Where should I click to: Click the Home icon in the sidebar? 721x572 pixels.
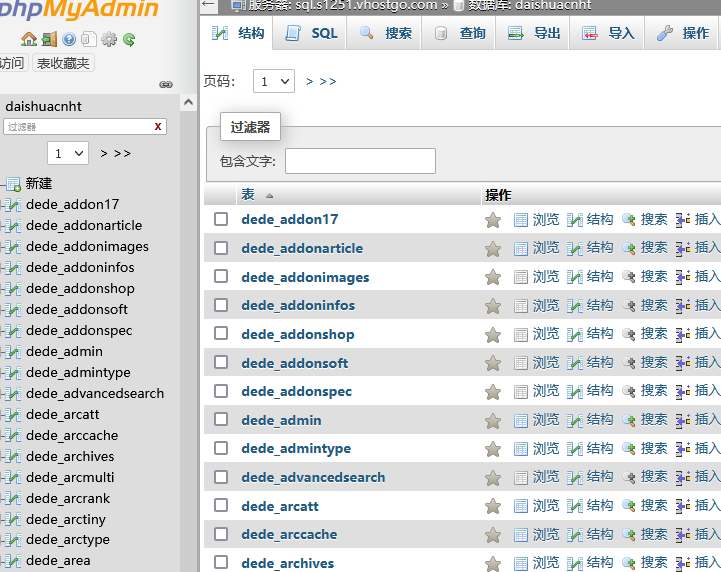[x=28, y=40]
